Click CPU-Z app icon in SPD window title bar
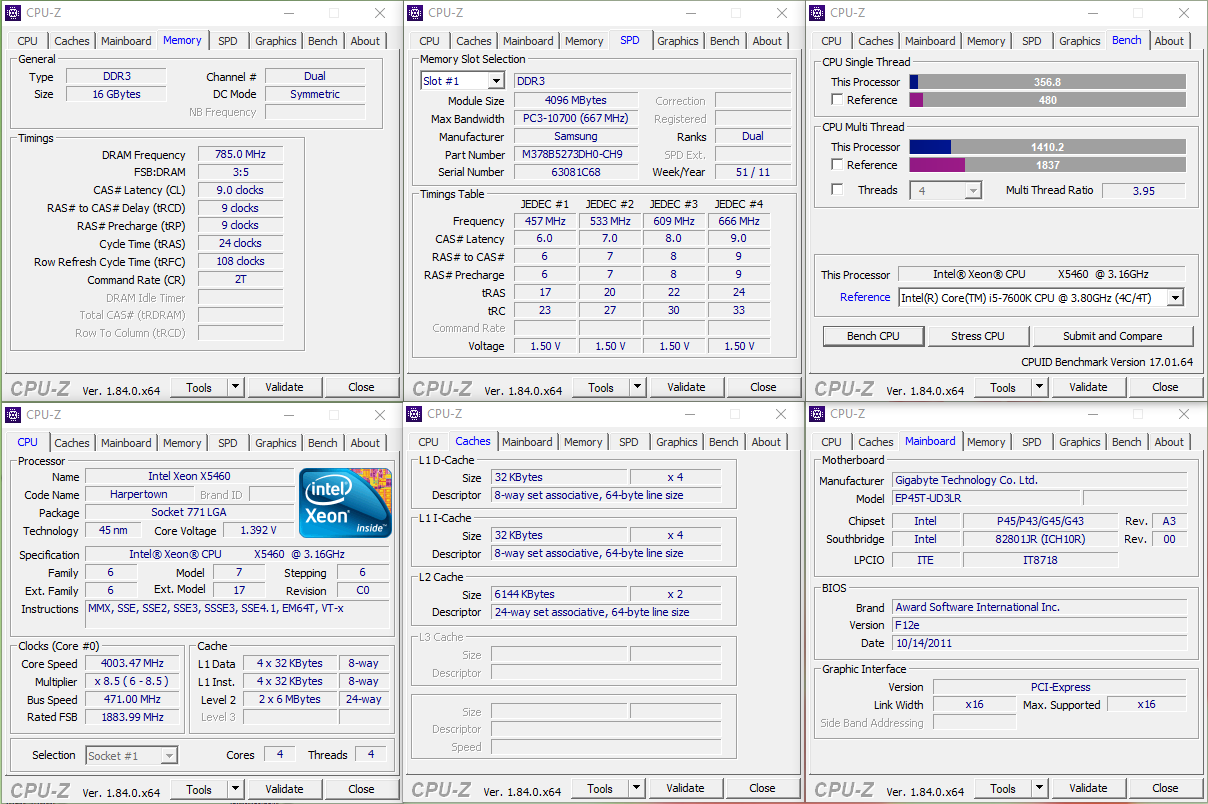Image resolution: width=1208 pixels, height=804 pixels. coord(416,13)
